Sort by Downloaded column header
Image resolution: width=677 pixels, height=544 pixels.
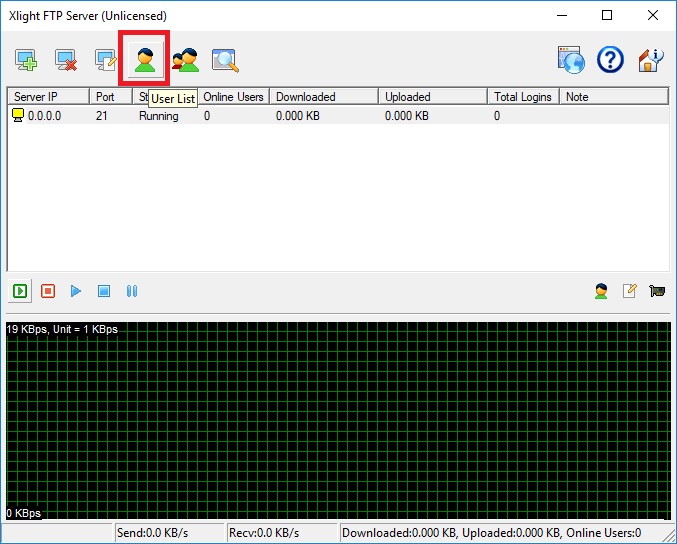tap(324, 97)
